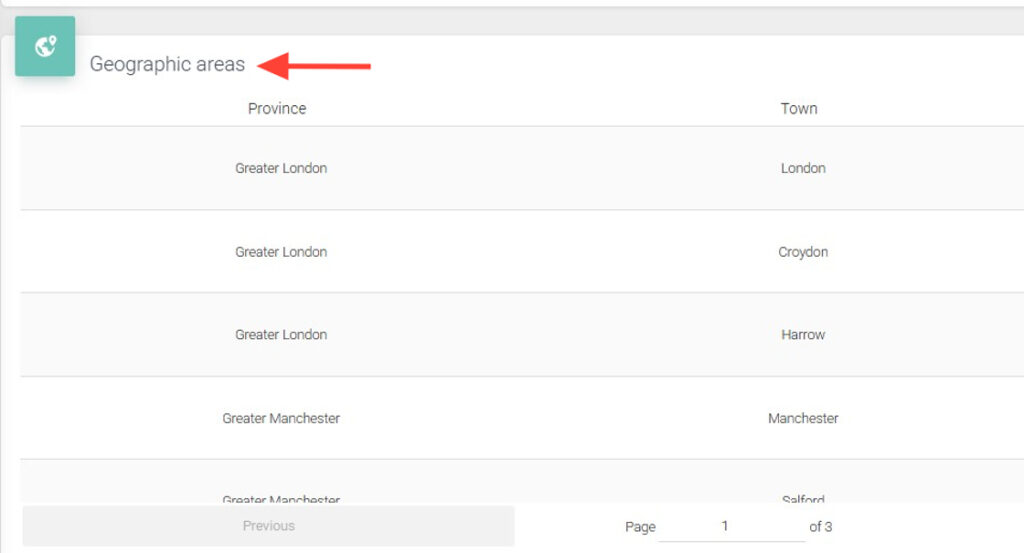
Task: Click the 'of 3' total pages text
Action: [821, 527]
